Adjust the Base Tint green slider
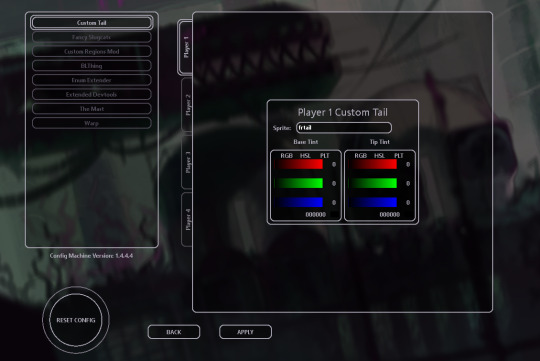Image resolution: width=540 pixels, height=361 pixels. (299, 183)
